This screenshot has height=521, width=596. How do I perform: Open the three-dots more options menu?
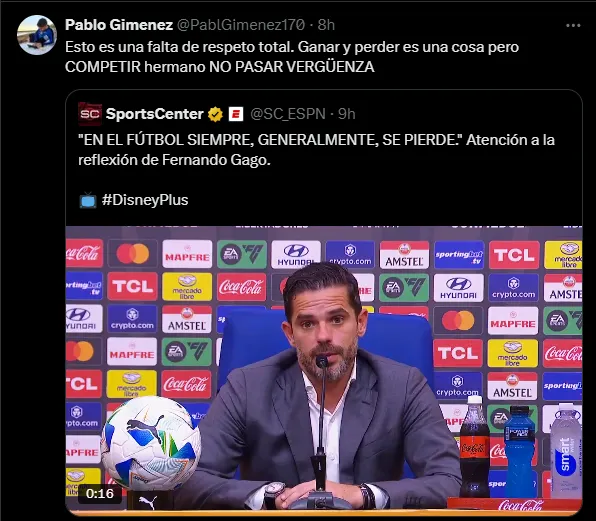point(573,25)
